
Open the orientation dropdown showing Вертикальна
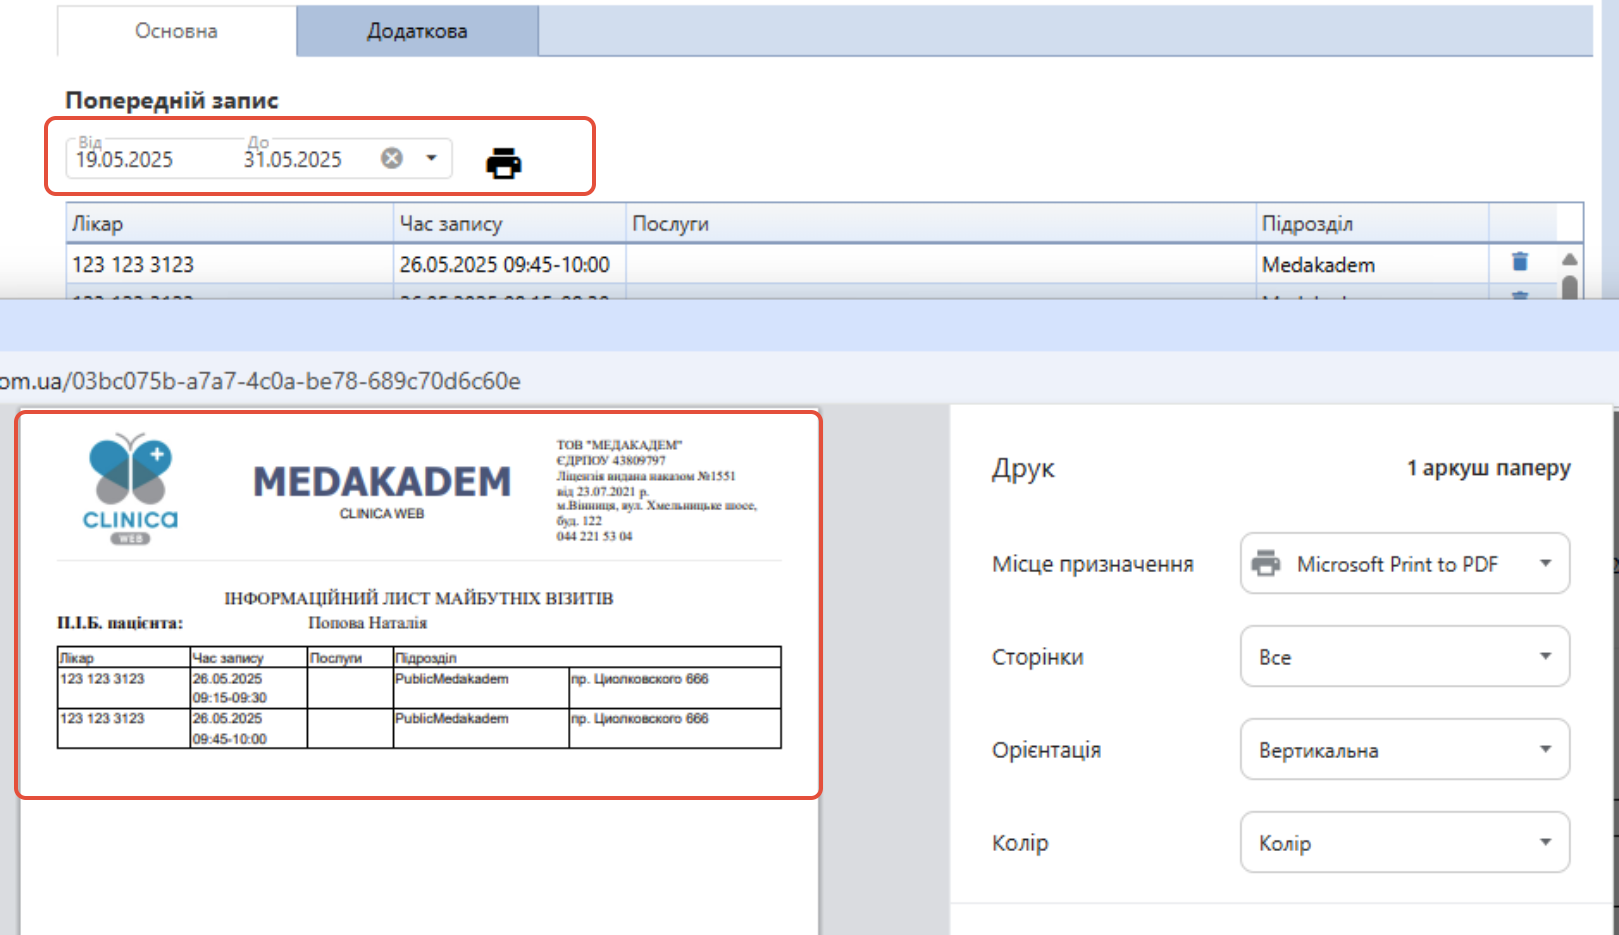point(1404,749)
